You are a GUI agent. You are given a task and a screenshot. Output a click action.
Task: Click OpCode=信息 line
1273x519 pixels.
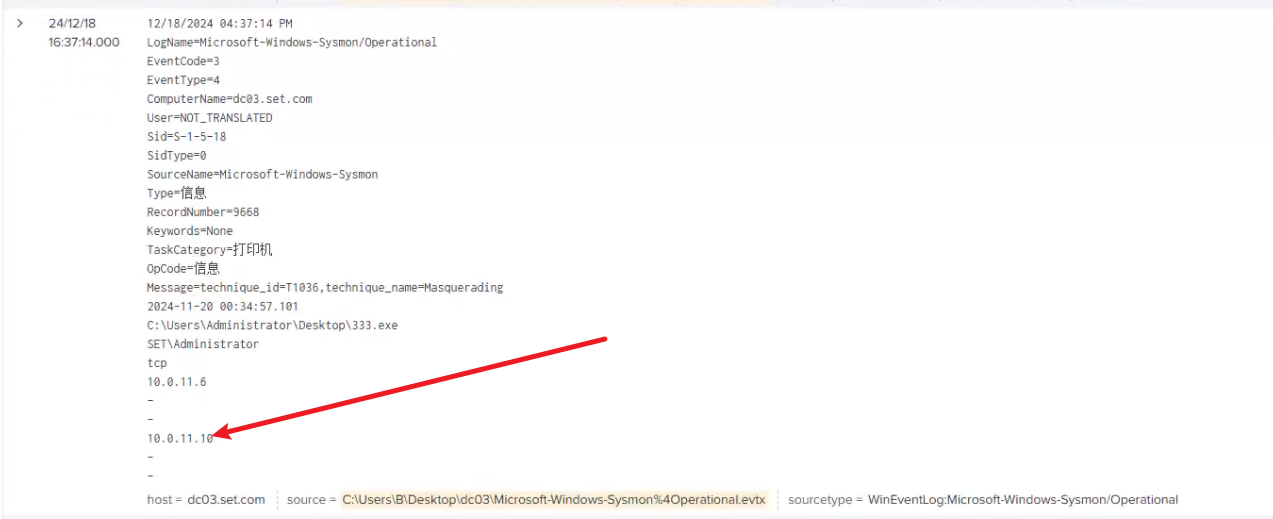tap(183, 268)
